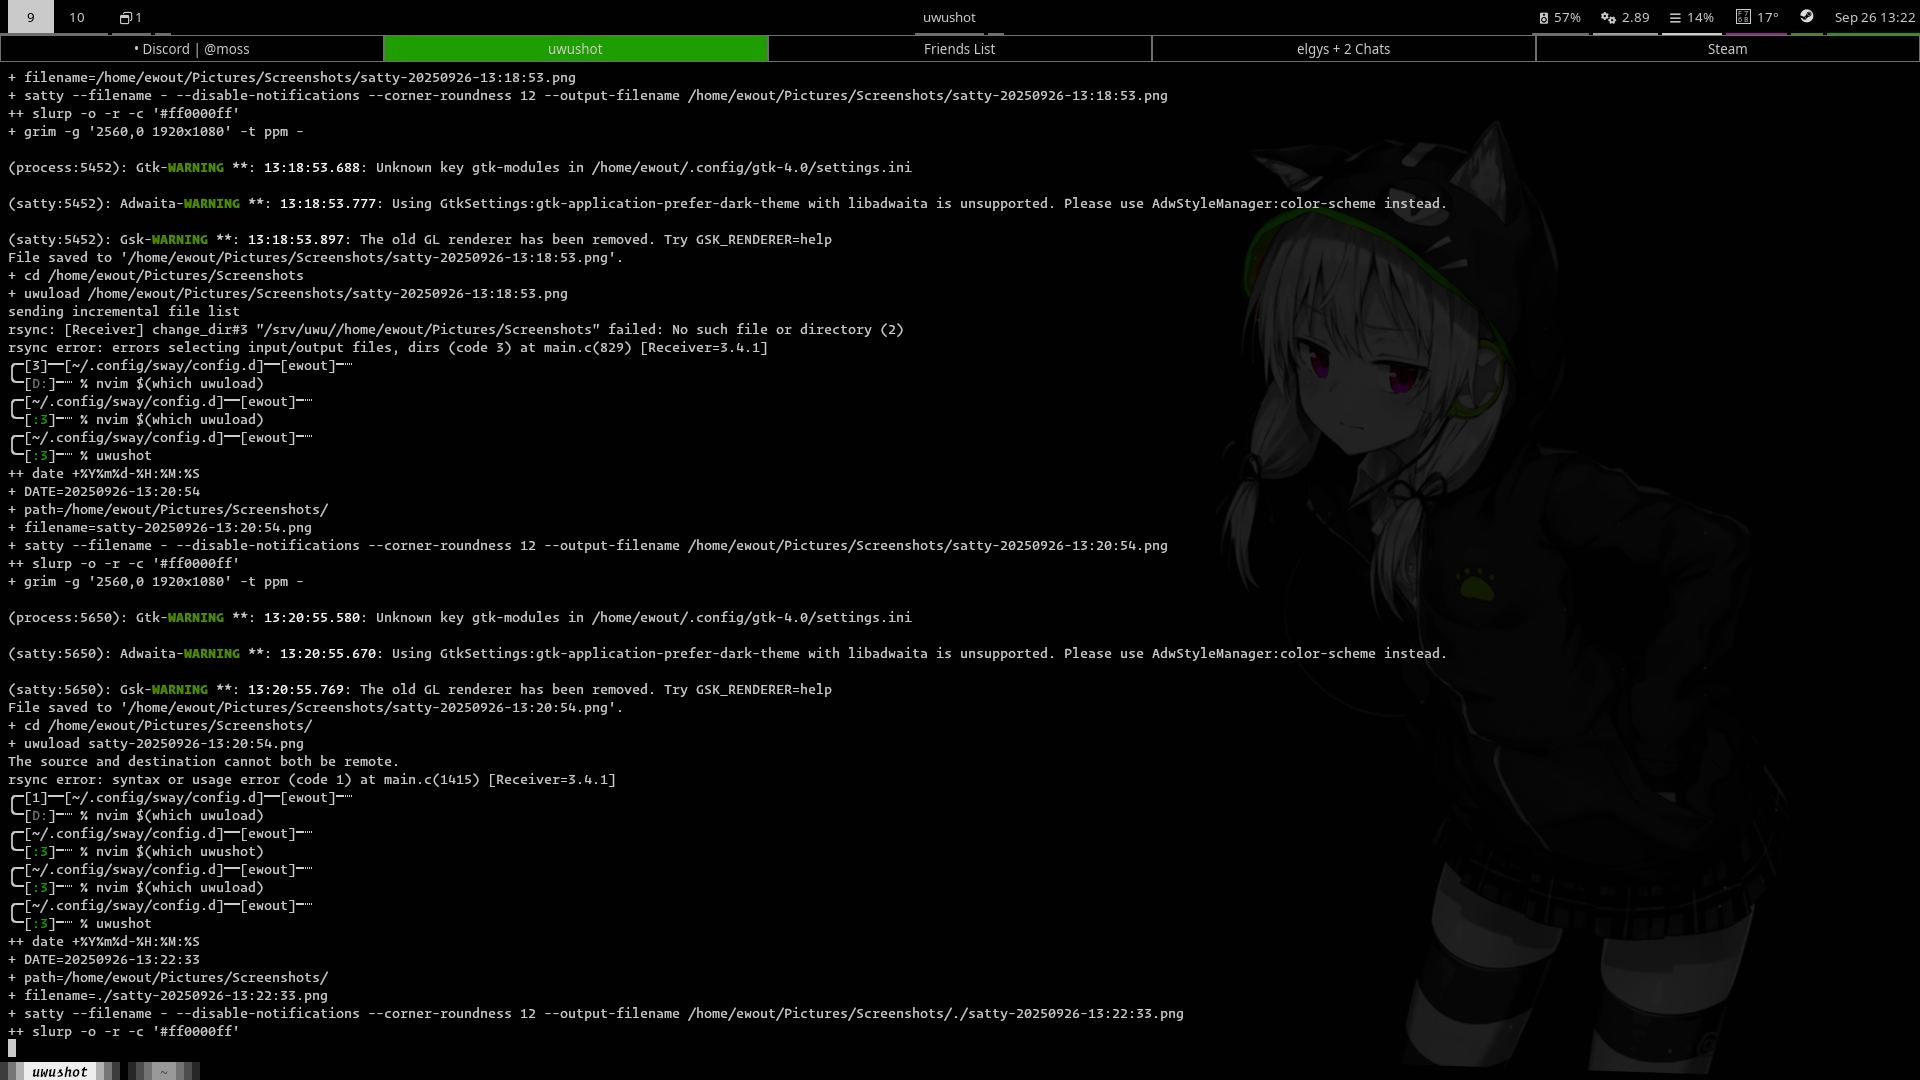Open the Friends List tab

959,49
